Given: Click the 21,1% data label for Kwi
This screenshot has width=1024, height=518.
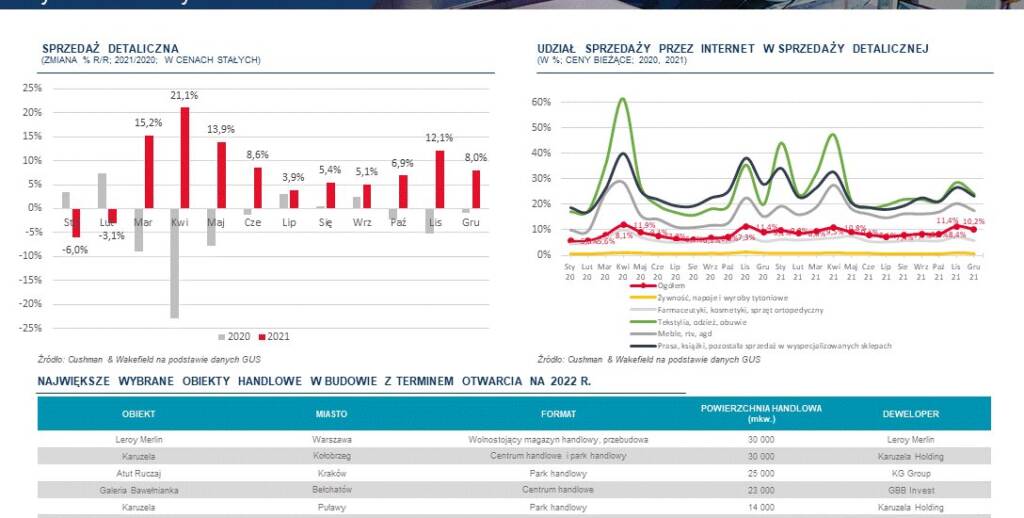Looking at the screenshot, I should (x=183, y=96).
